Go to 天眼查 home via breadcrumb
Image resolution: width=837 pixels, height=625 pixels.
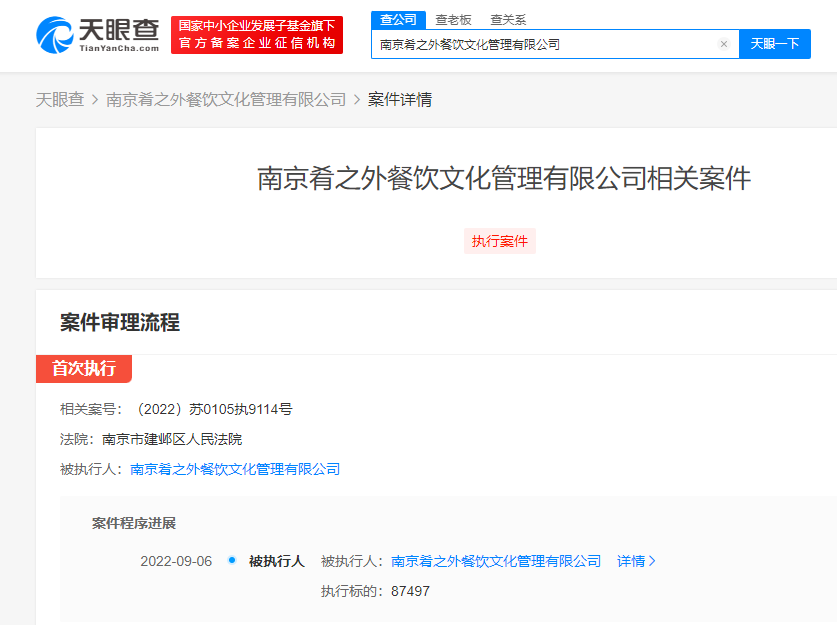point(60,99)
